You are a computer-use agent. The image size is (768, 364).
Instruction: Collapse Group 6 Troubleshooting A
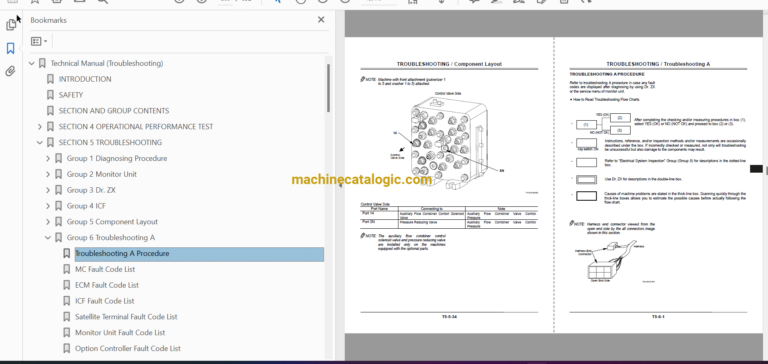48,238
